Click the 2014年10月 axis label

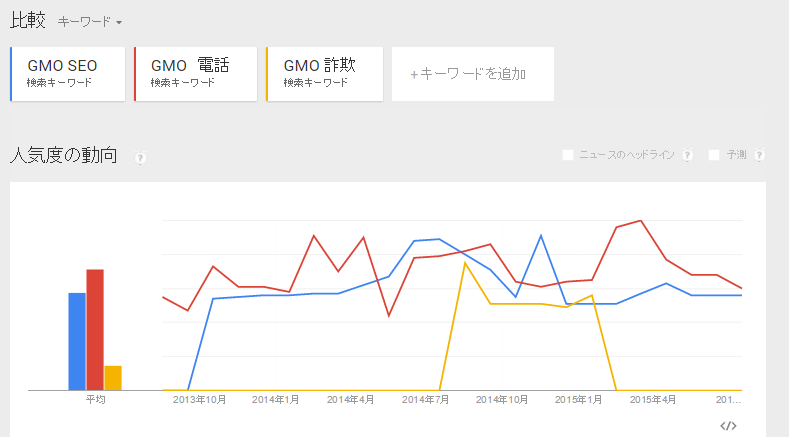tap(502, 400)
